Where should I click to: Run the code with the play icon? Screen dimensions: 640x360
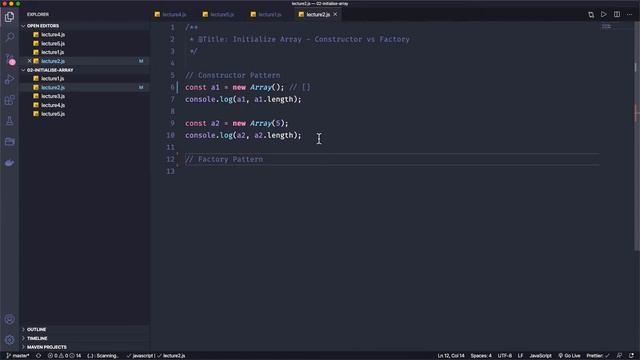(x=604, y=14)
